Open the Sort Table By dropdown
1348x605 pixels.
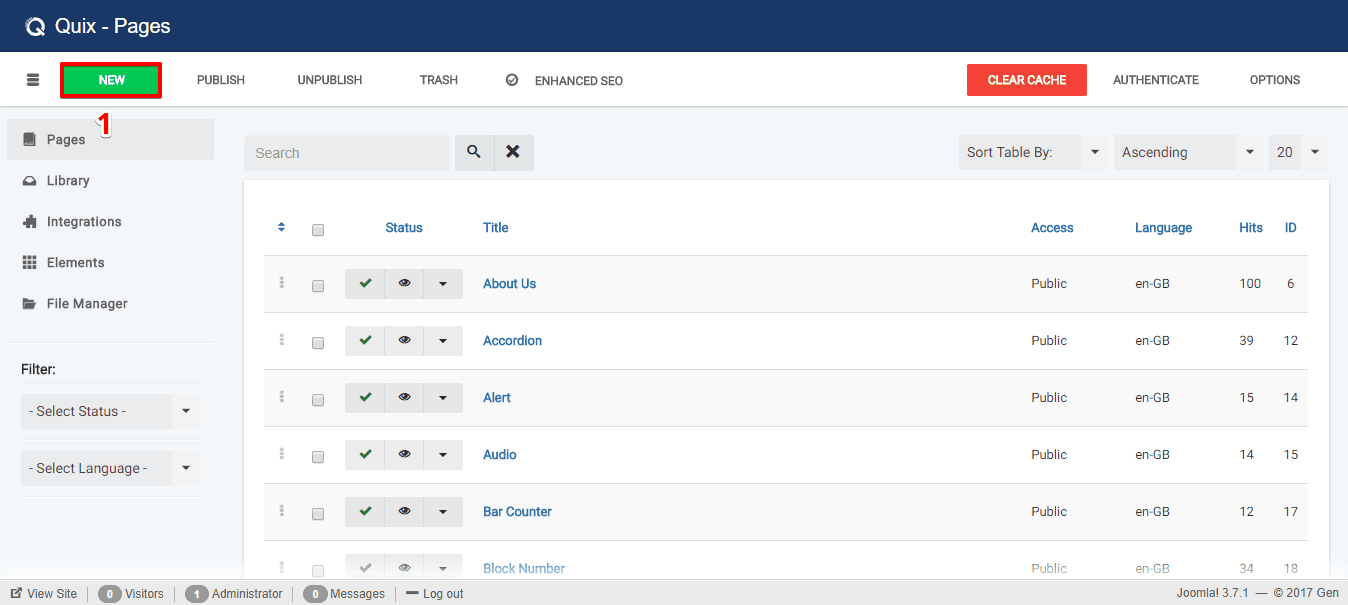click(x=1033, y=152)
